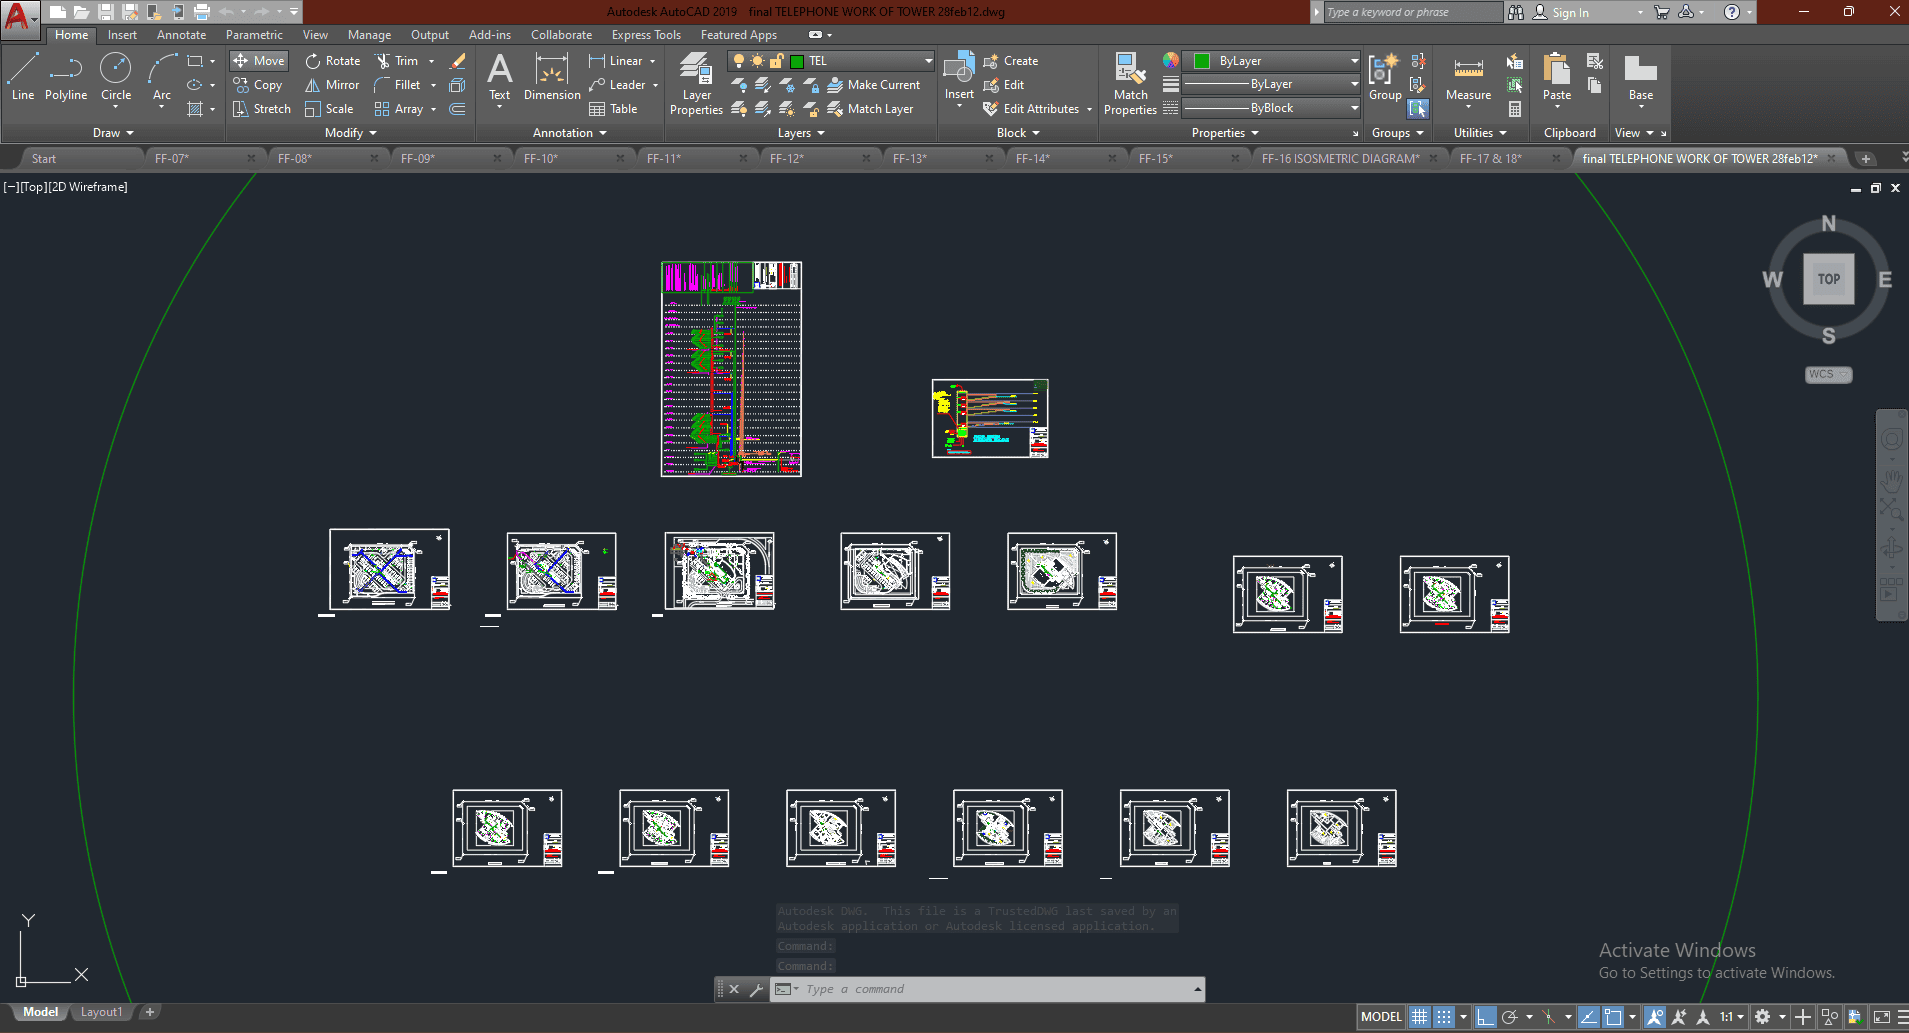Toggle grid display in status bar
This screenshot has width=1909, height=1033.
[1419, 1017]
